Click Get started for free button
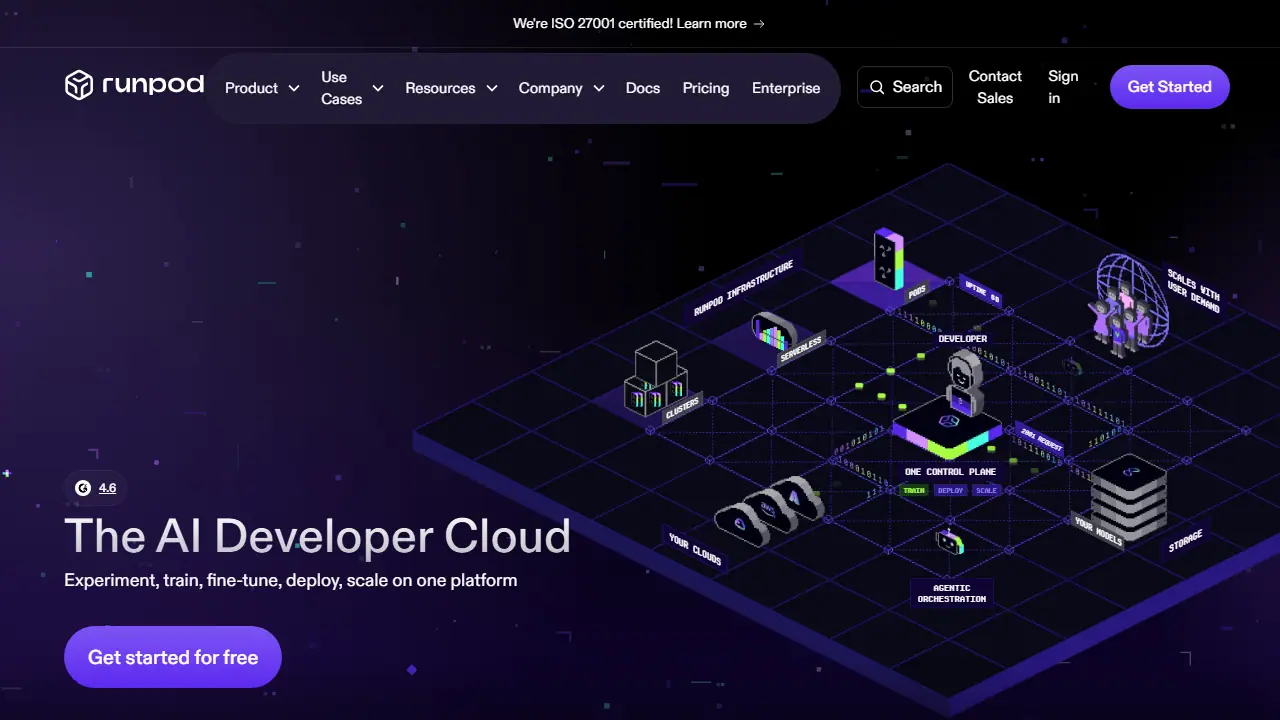Screen dimensions: 1280x720 pos(173,657)
